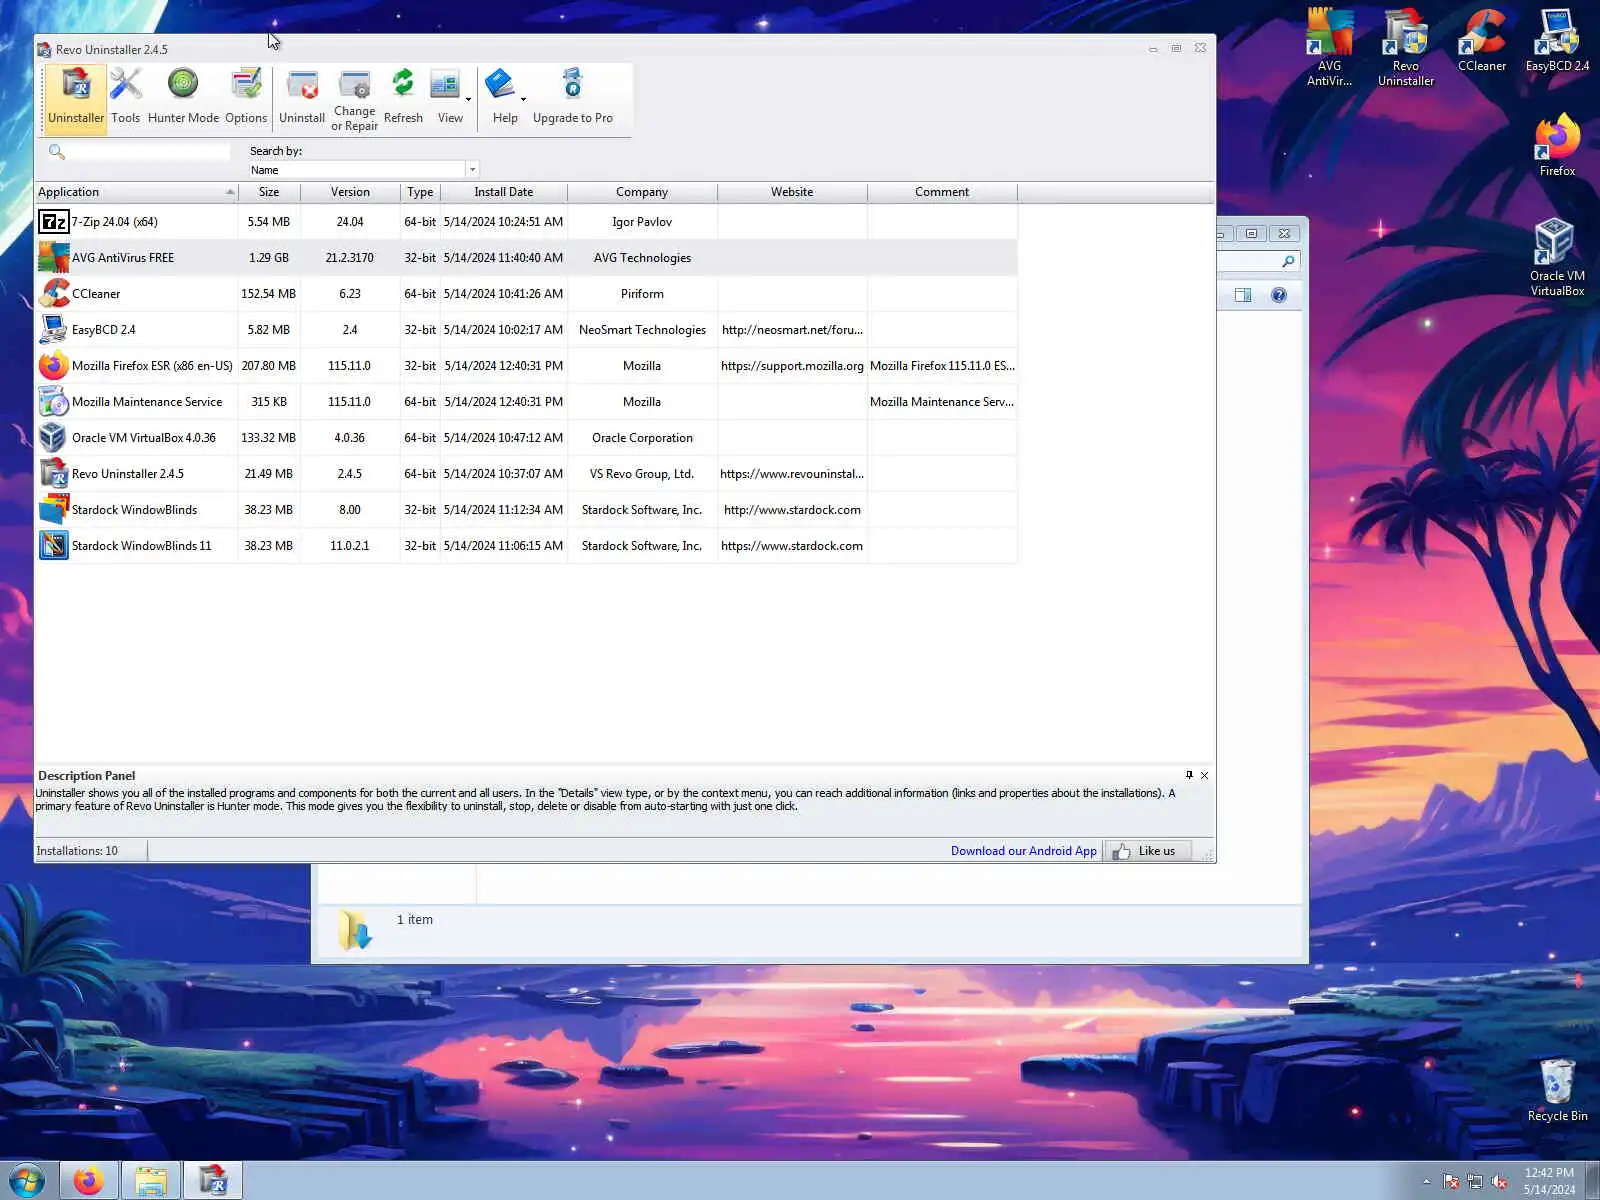
Task: Click the Uninstall toolbar button
Action: pyautogui.click(x=302, y=97)
